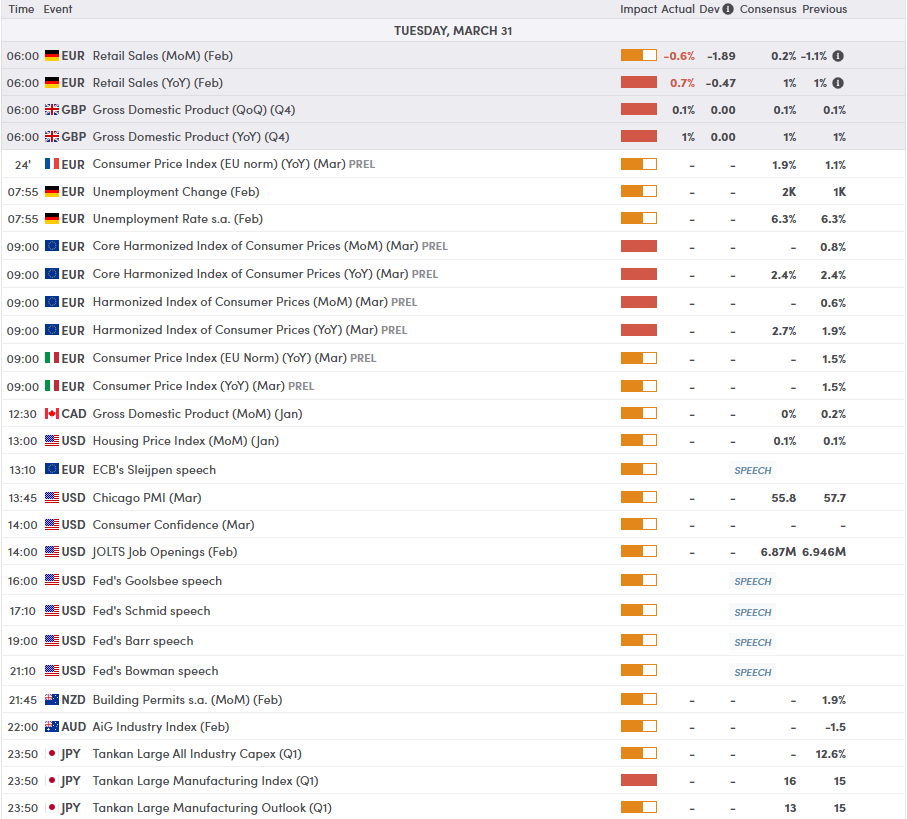Click the TUESDAY, MARCH 31 date heading
The image size is (907, 819).
tap(453, 31)
